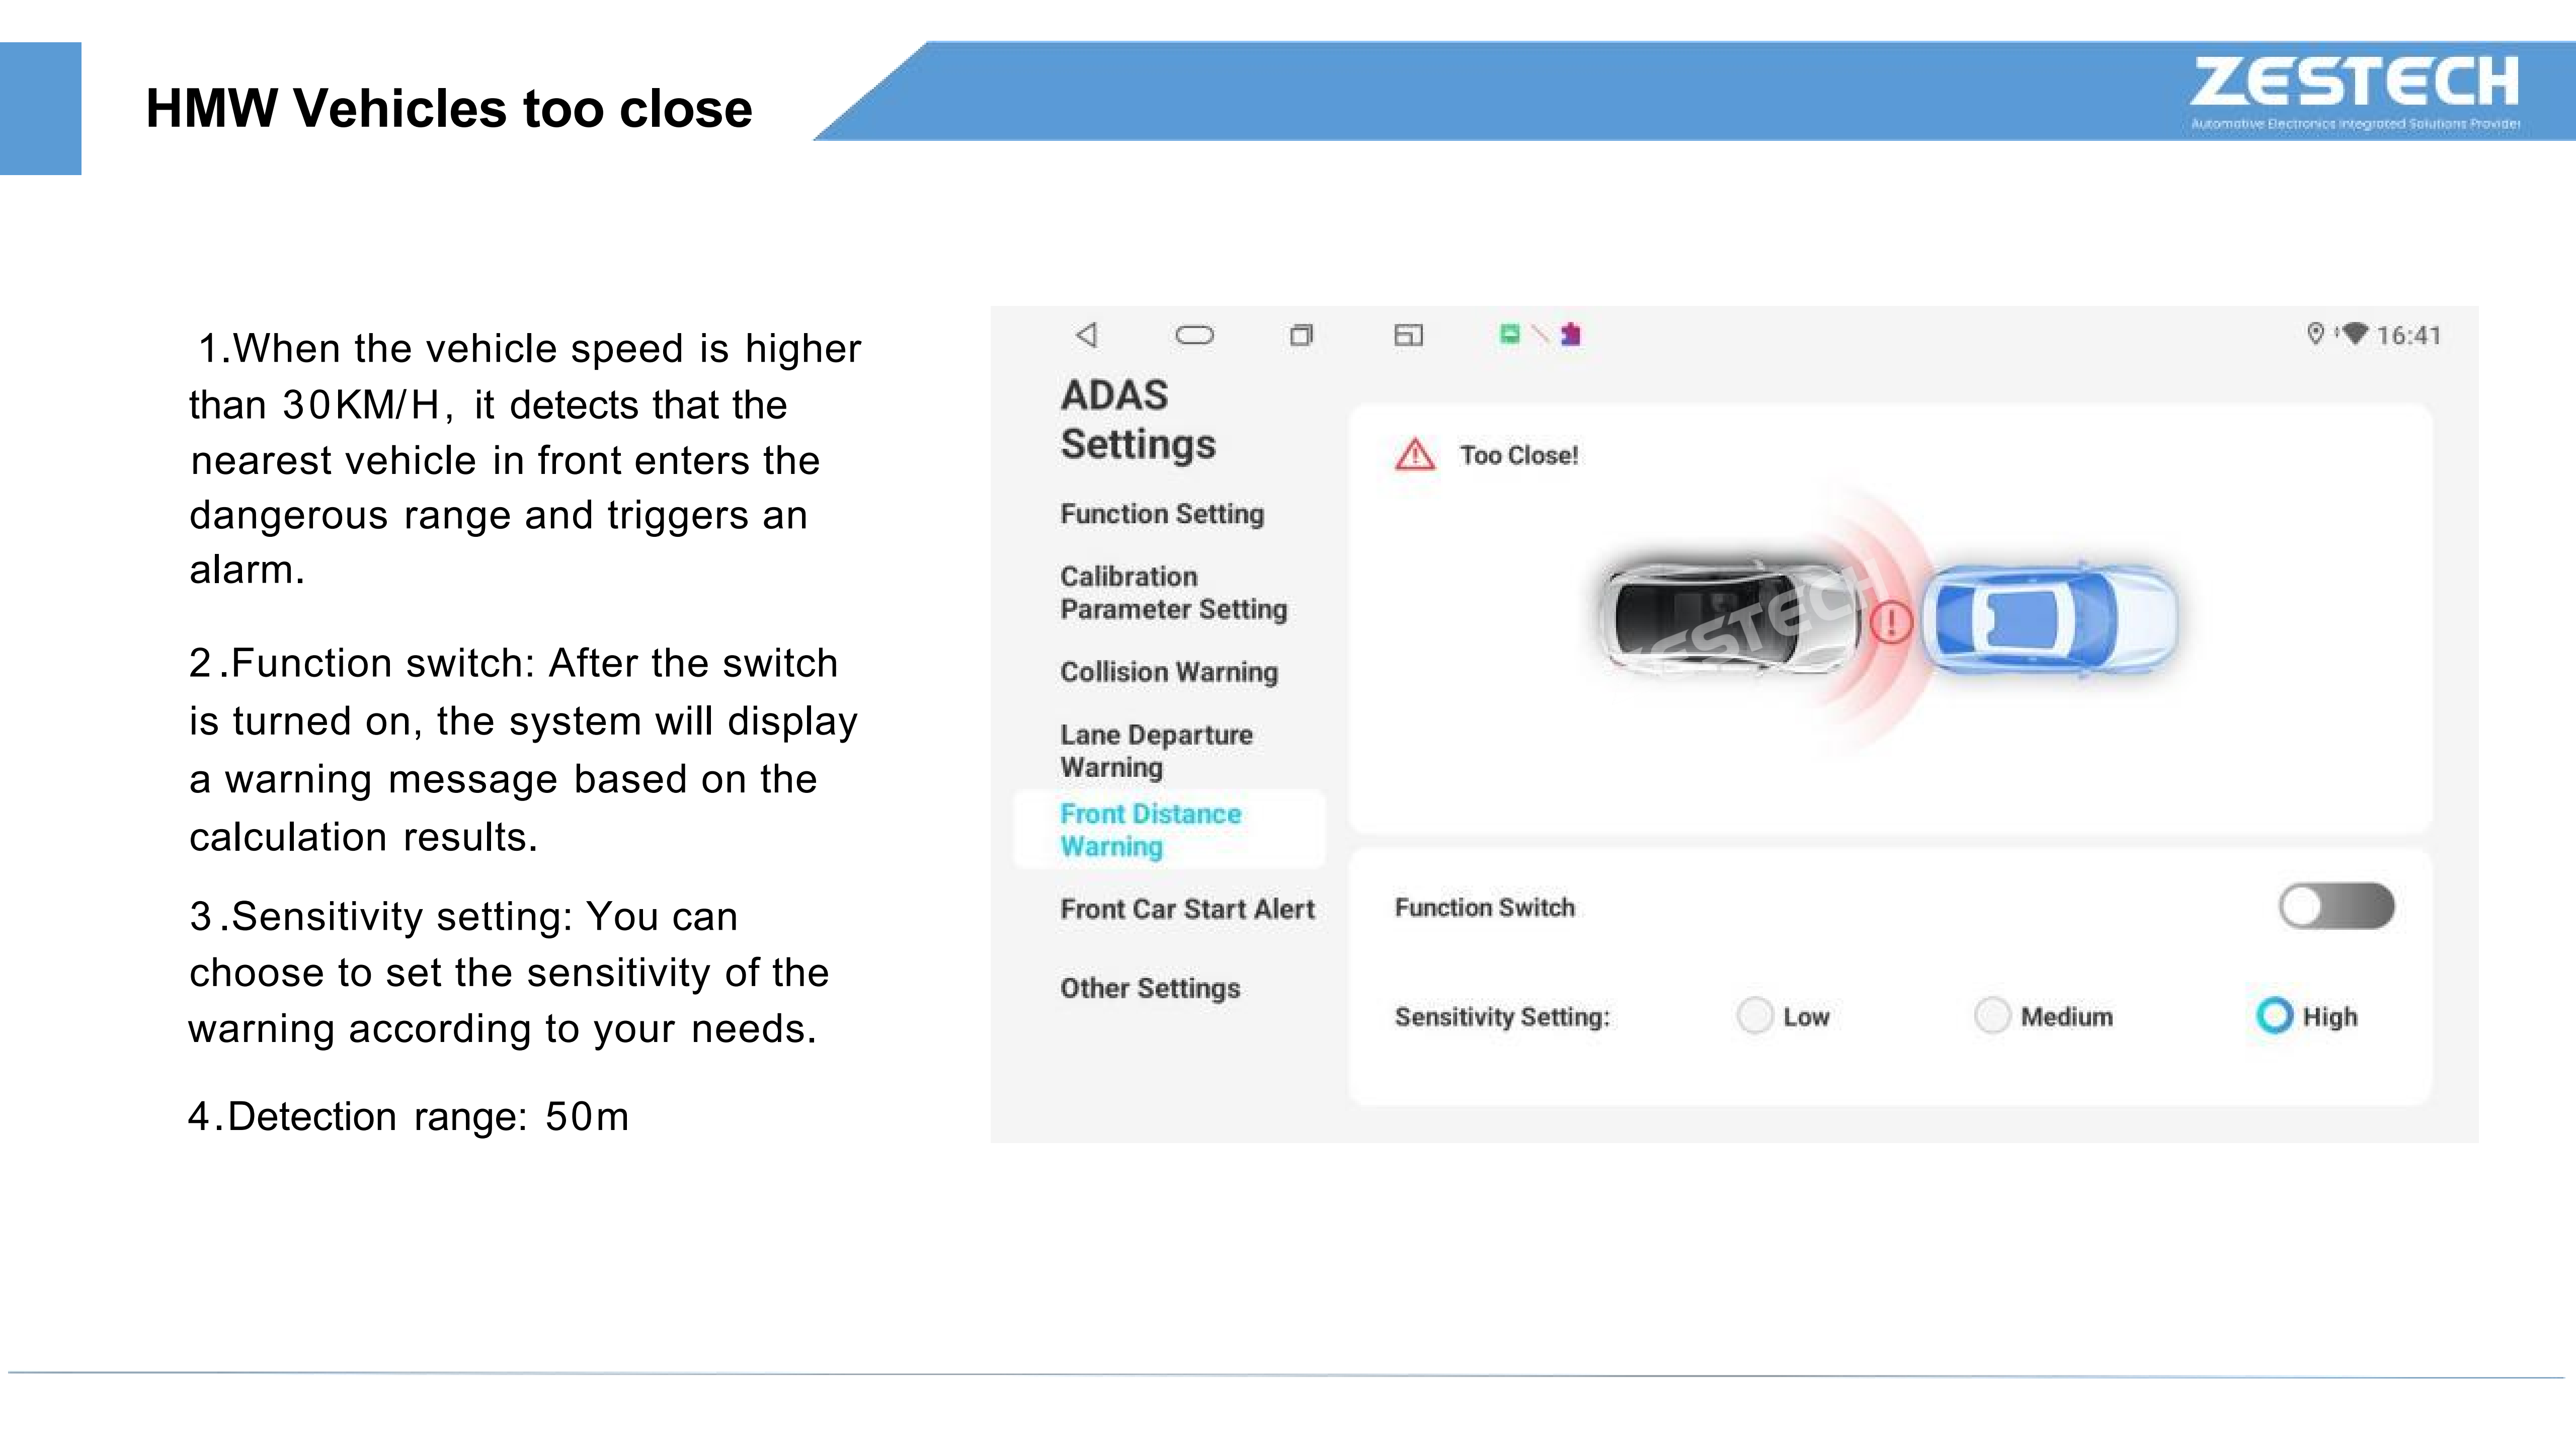Click the green notification status icon
The width and height of the screenshot is (2576, 1449).
tap(1510, 334)
